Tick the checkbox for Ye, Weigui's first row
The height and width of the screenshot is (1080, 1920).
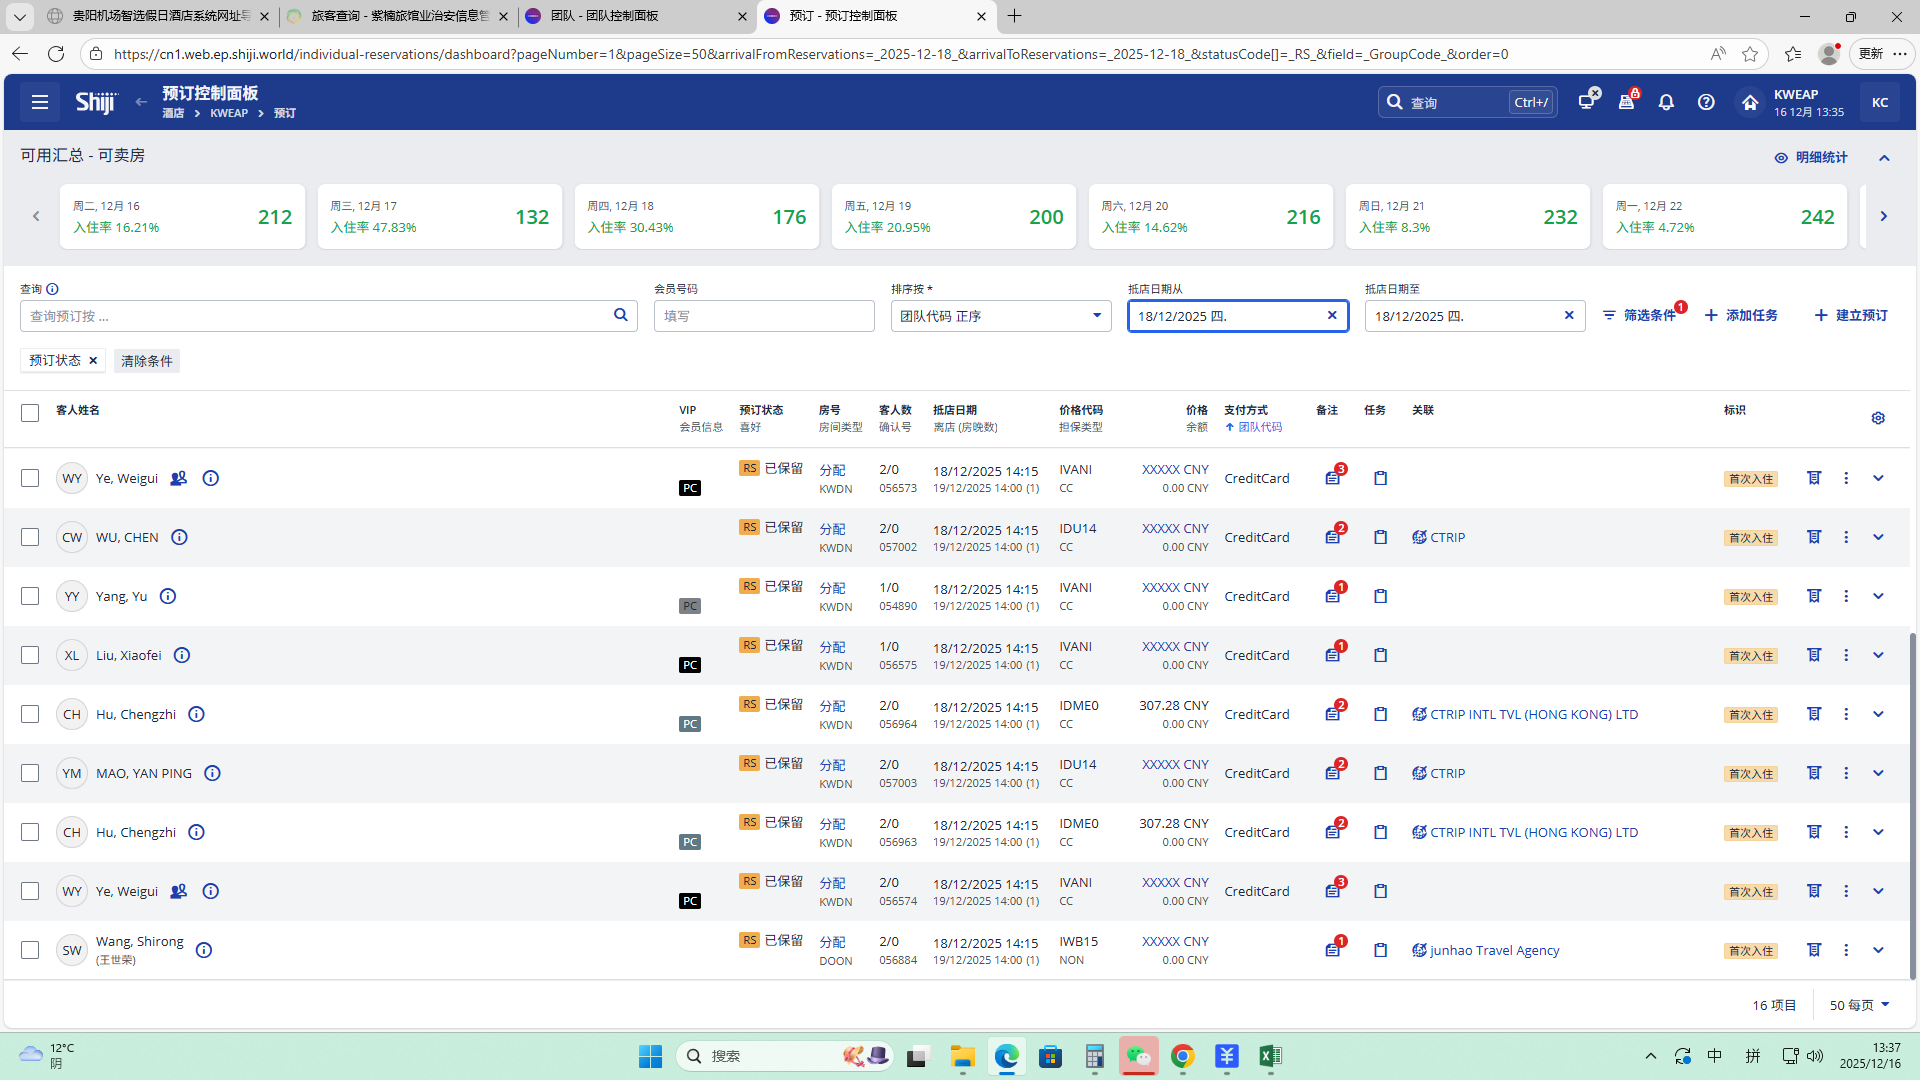(30, 478)
